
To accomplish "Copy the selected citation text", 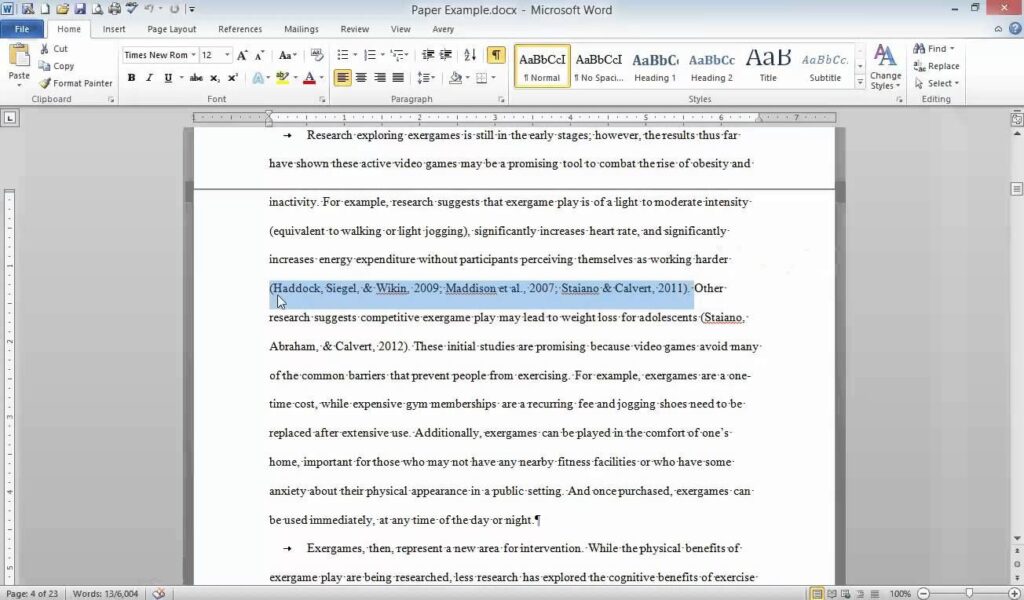I will click(x=56, y=66).
